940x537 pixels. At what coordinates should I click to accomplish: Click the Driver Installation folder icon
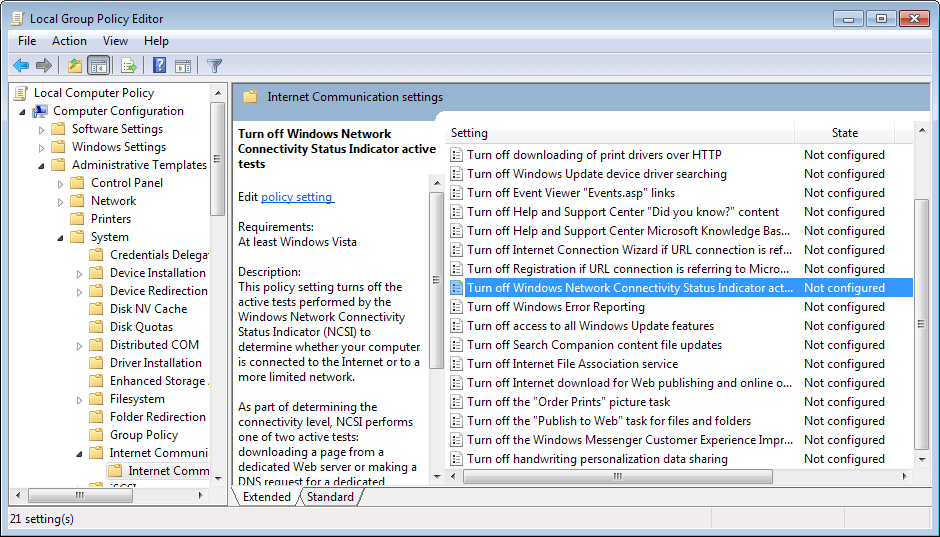(96, 363)
